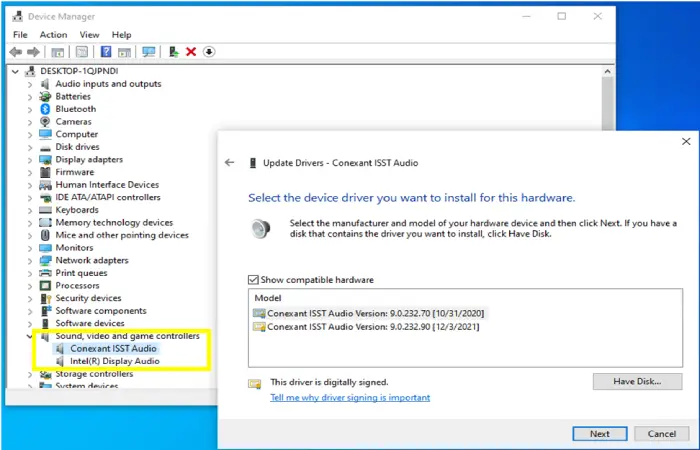Collapse the DESKTOP-1QJPNDI root node
Screen dimensions: 700x450
pyautogui.click(x=15, y=71)
